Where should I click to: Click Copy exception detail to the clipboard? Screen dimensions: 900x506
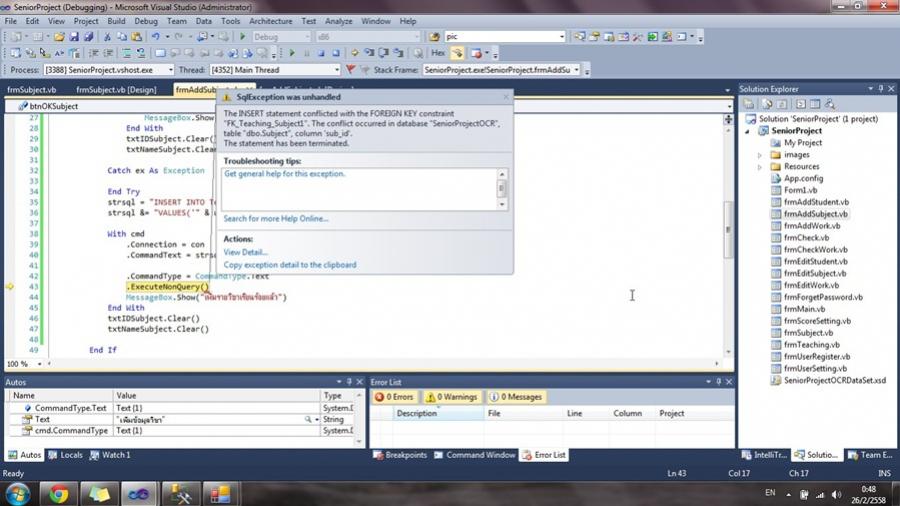(290, 265)
